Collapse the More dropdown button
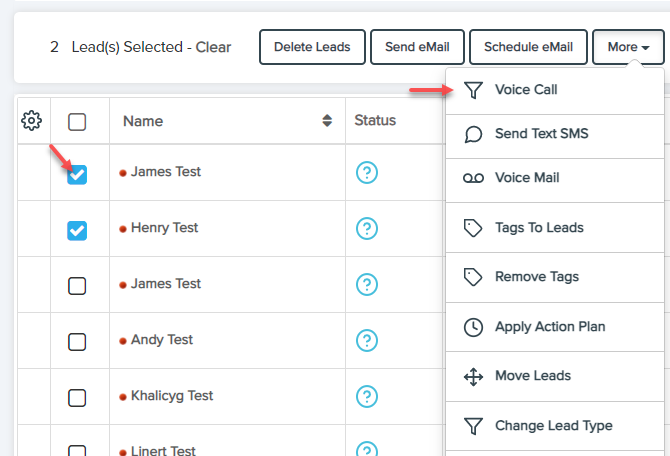This screenshot has height=456, width=670. pyautogui.click(x=627, y=47)
